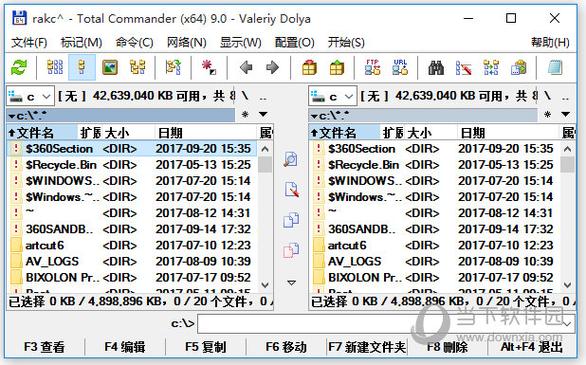
Task: Open the right panel drive c dropdown
Action: coord(333,96)
